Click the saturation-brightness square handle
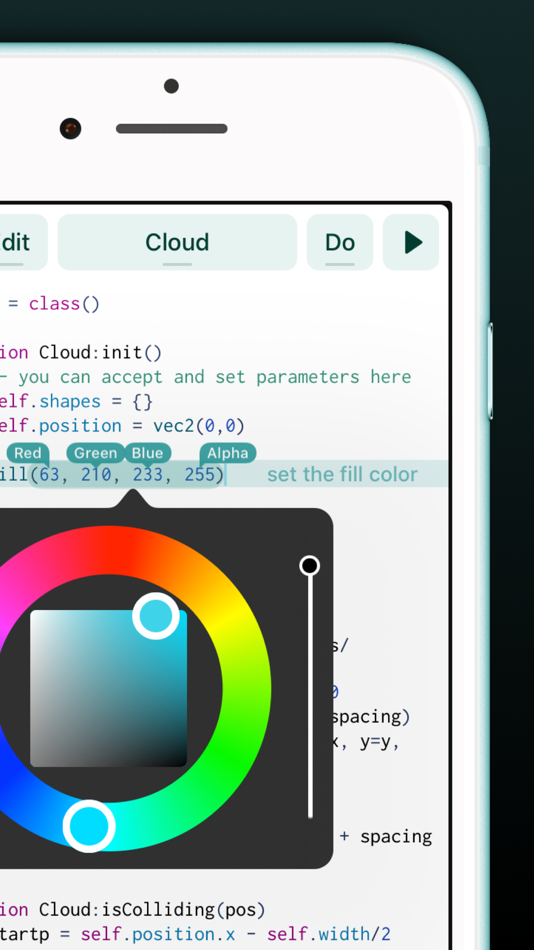 156,616
